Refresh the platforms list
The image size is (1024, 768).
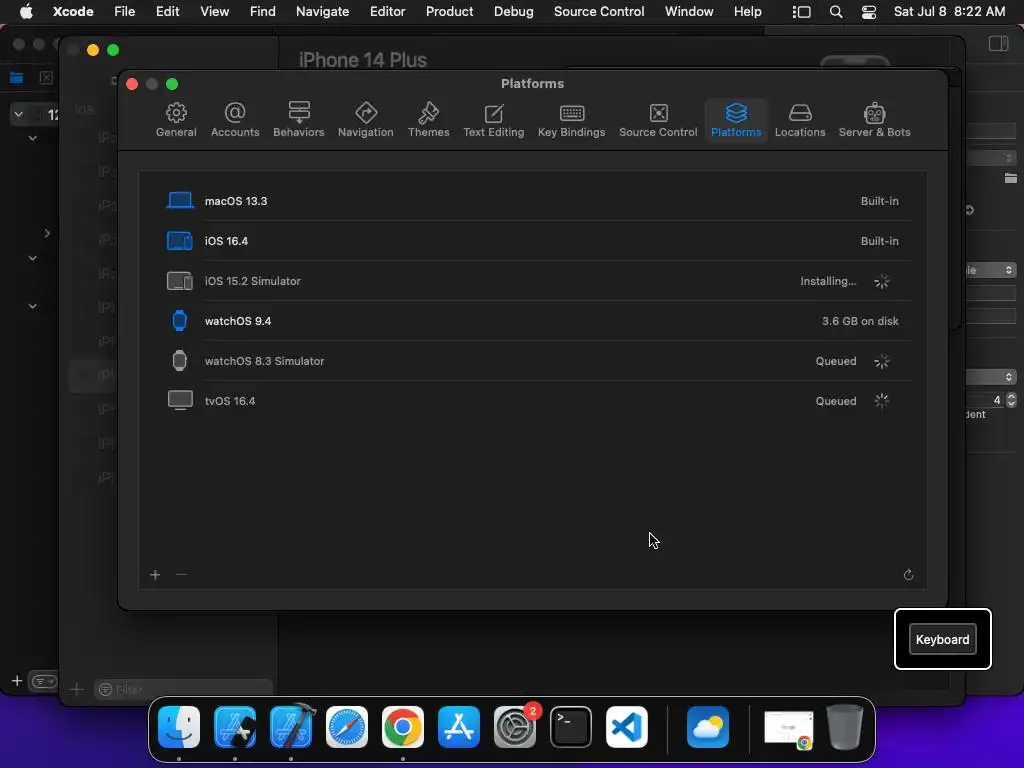(x=908, y=575)
